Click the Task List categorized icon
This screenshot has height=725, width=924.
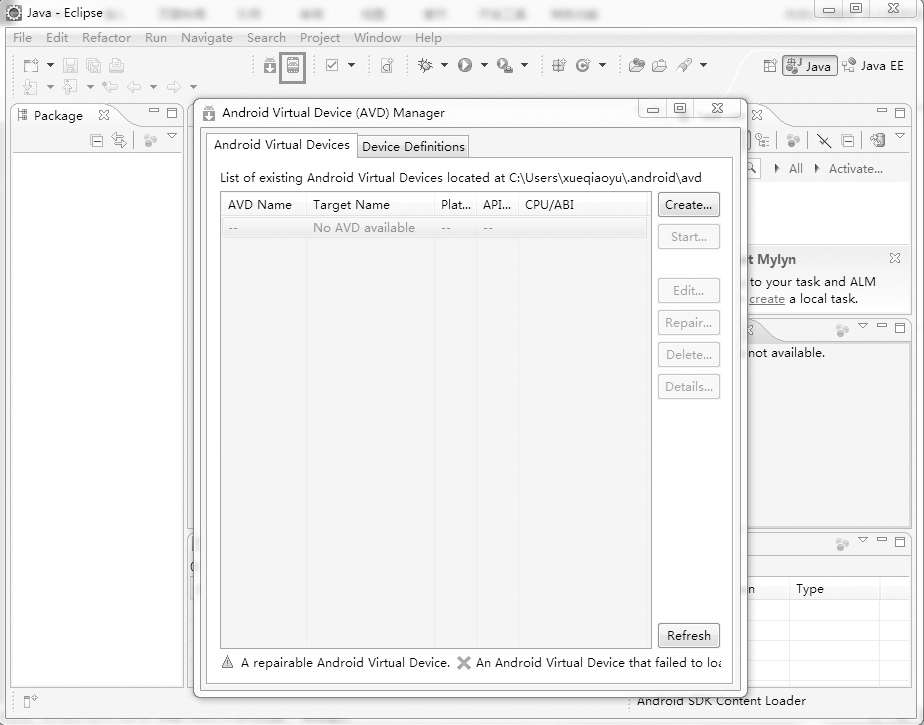(762, 140)
